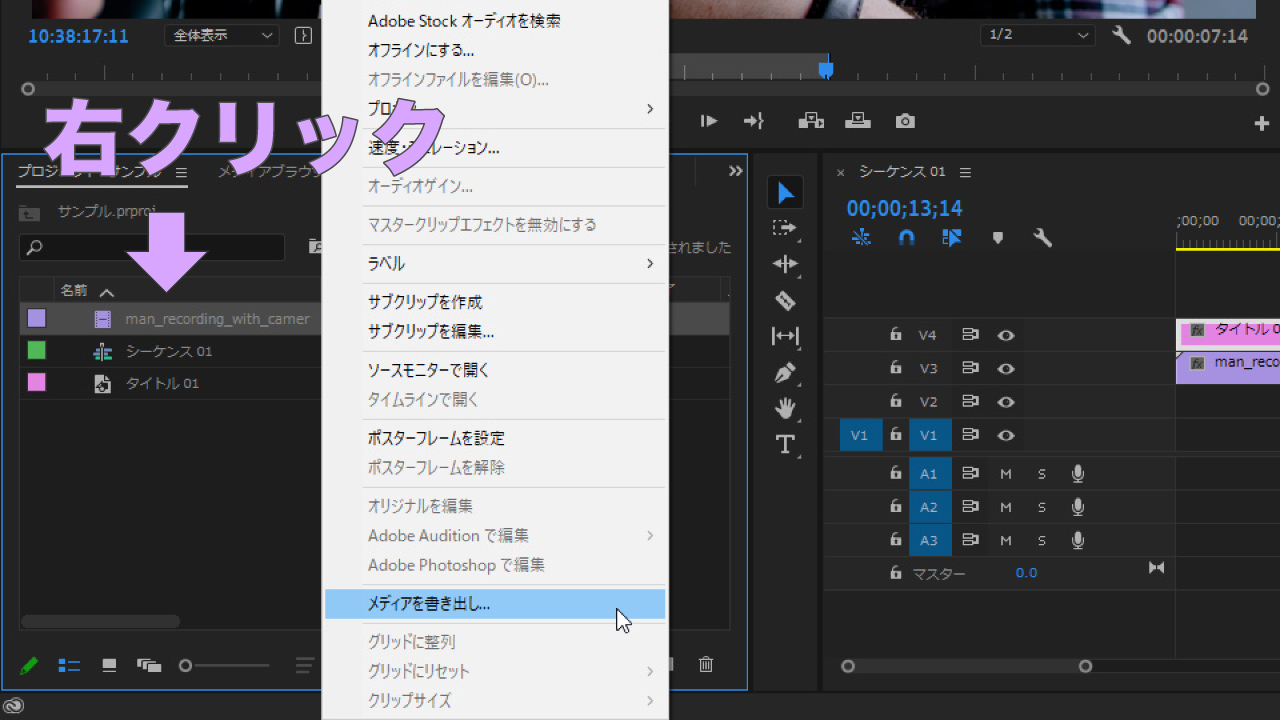This screenshot has height=720, width=1280.
Task: Select サブクリップを編集... menu item
Action: (495, 331)
